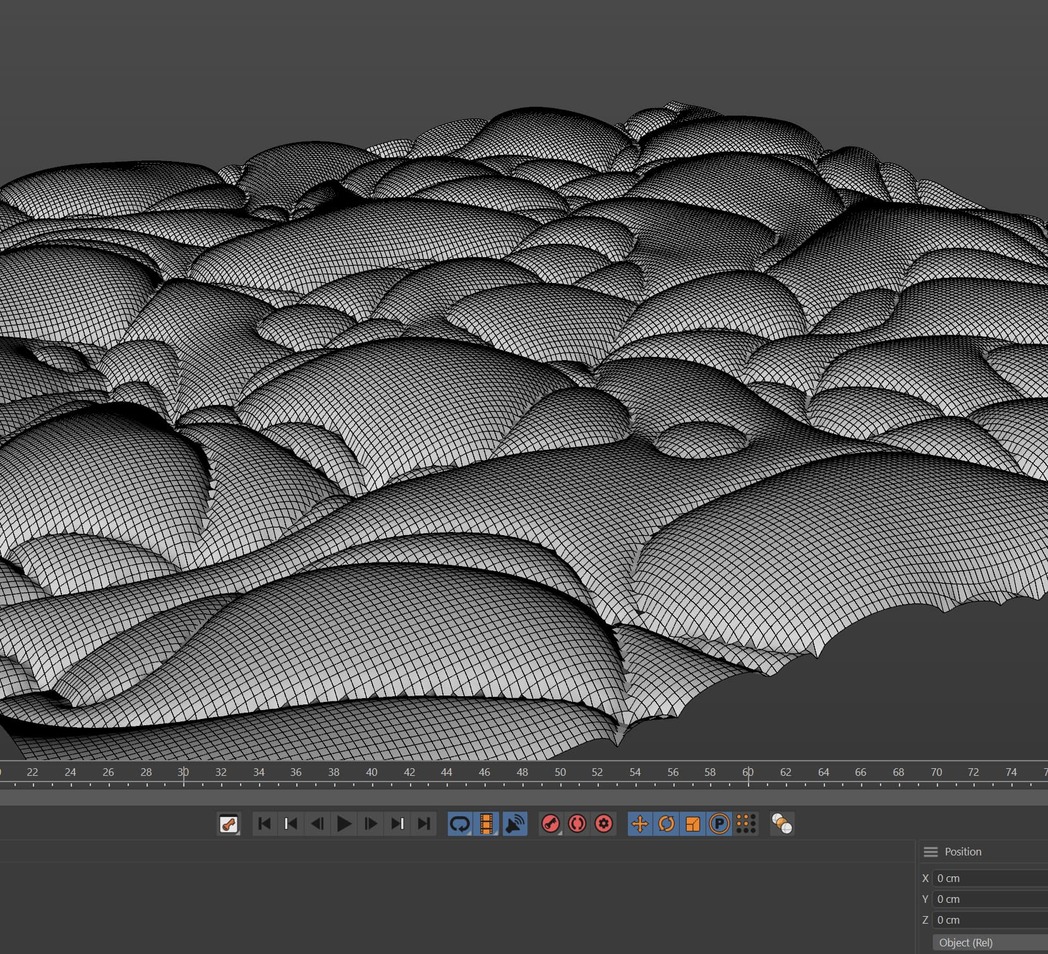Go to the next keyframe

click(398, 824)
